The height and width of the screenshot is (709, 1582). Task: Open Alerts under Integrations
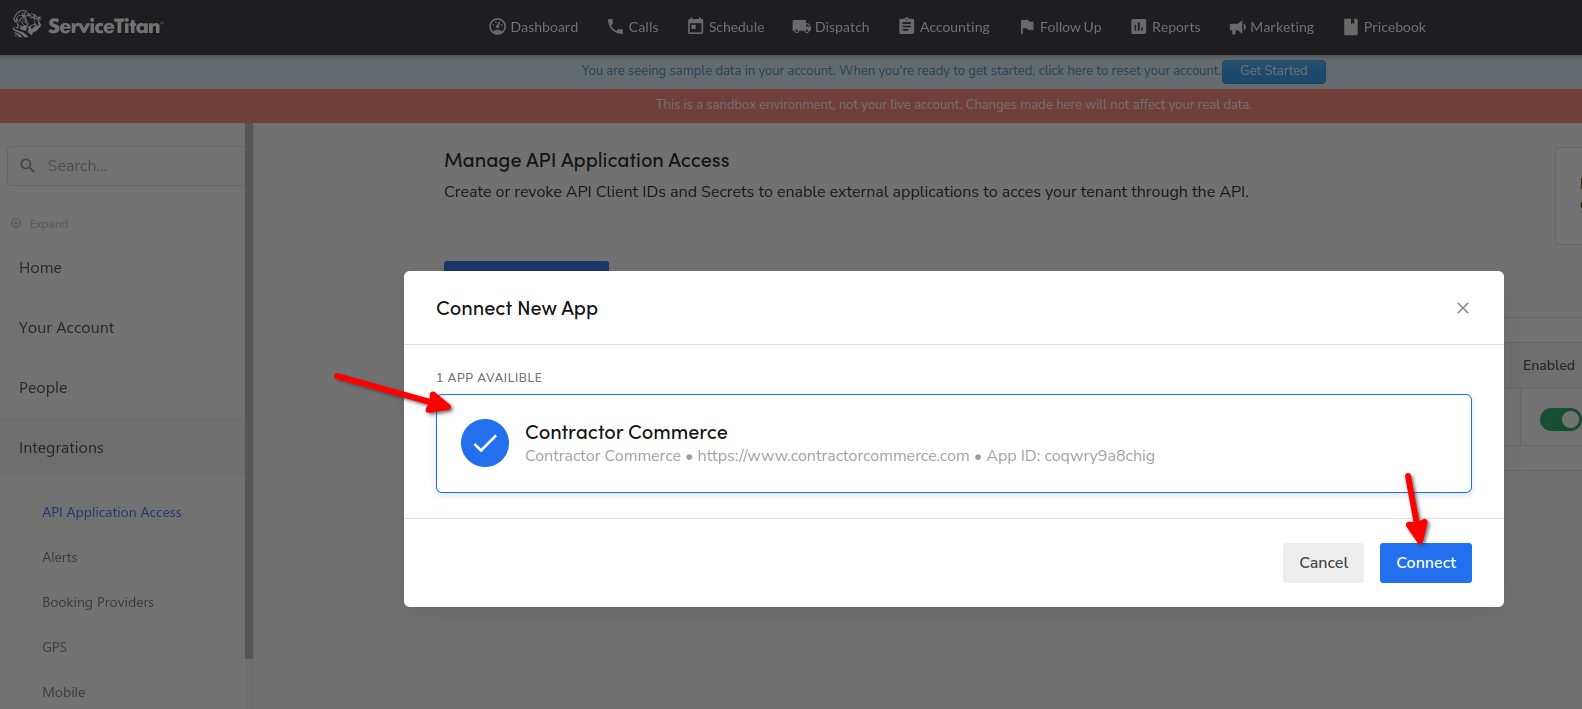[60, 557]
